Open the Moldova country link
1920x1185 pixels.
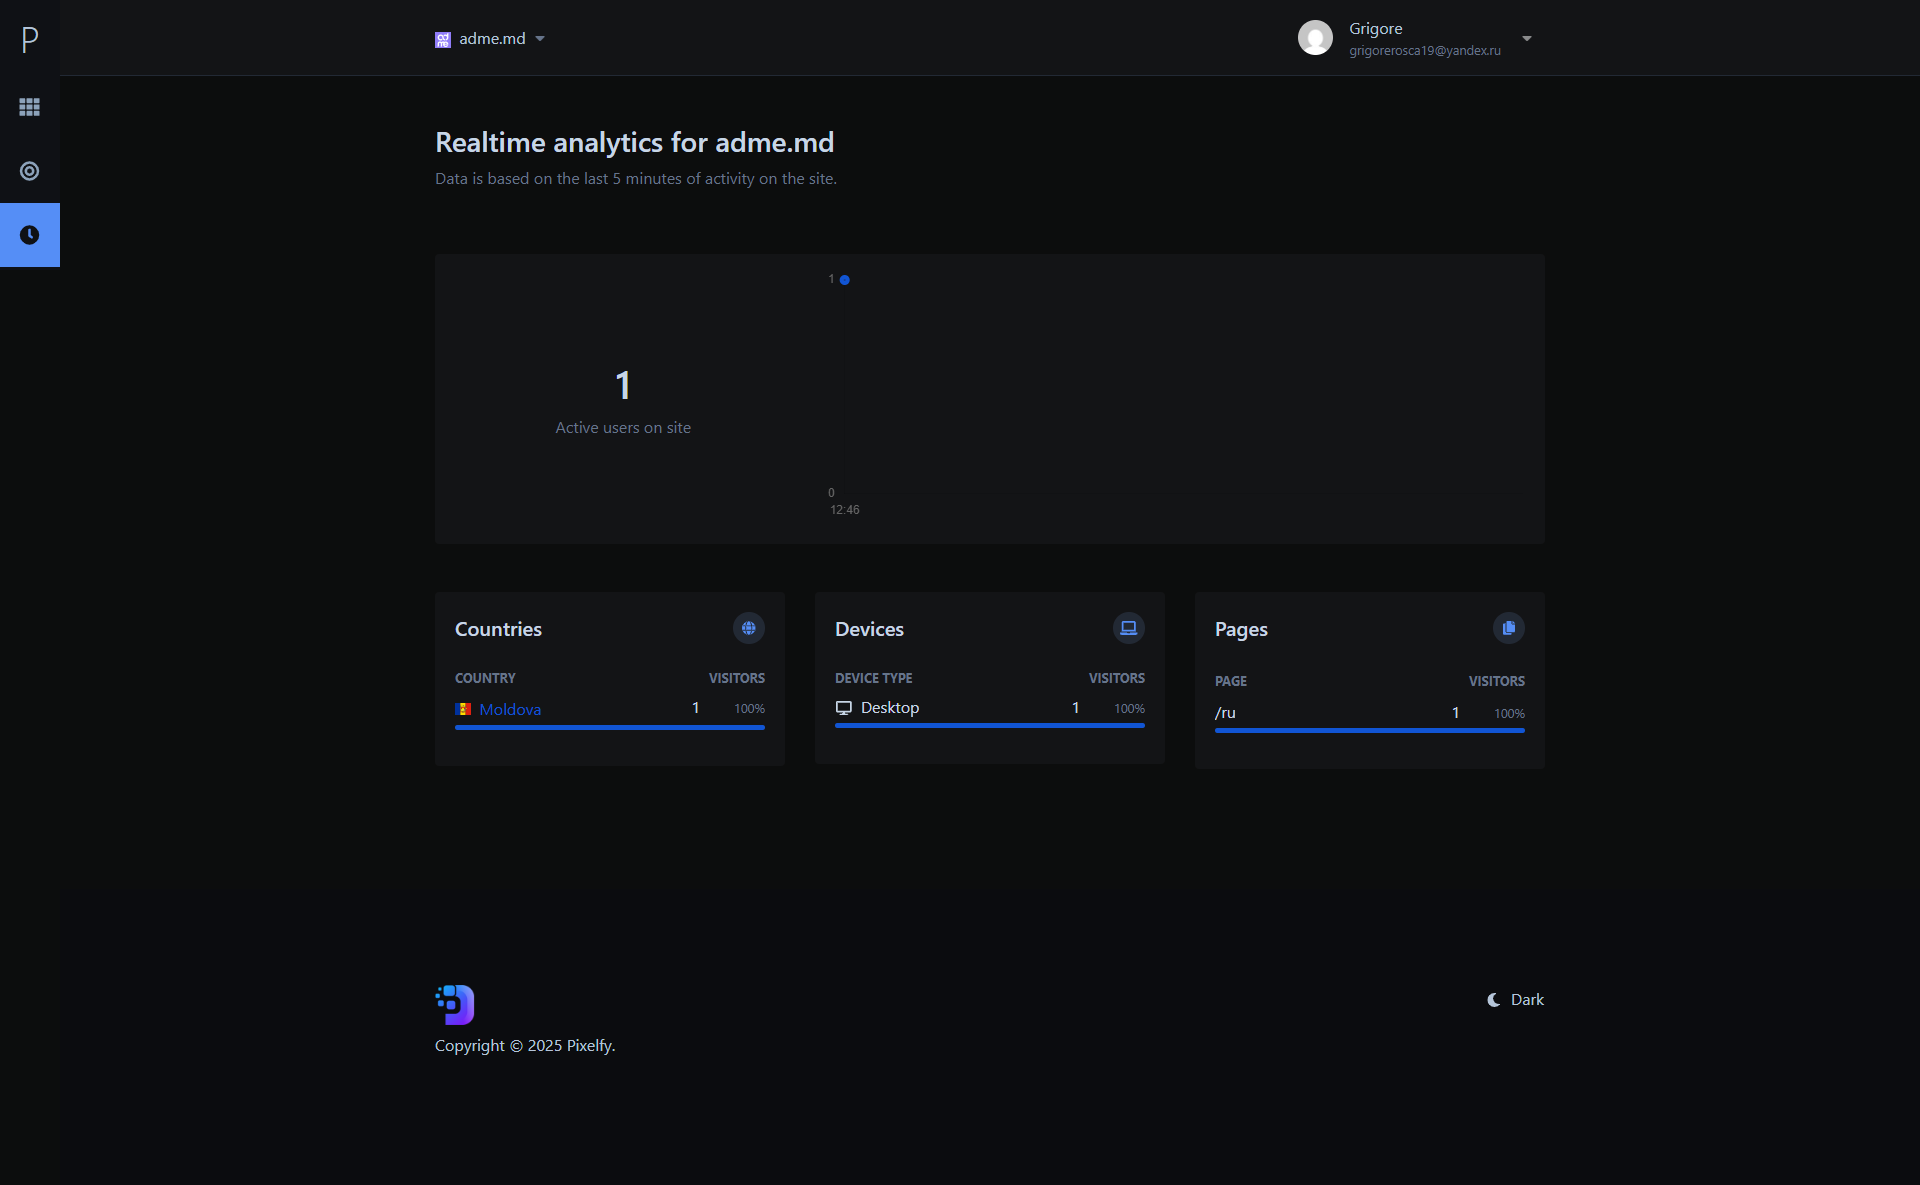pos(510,709)
